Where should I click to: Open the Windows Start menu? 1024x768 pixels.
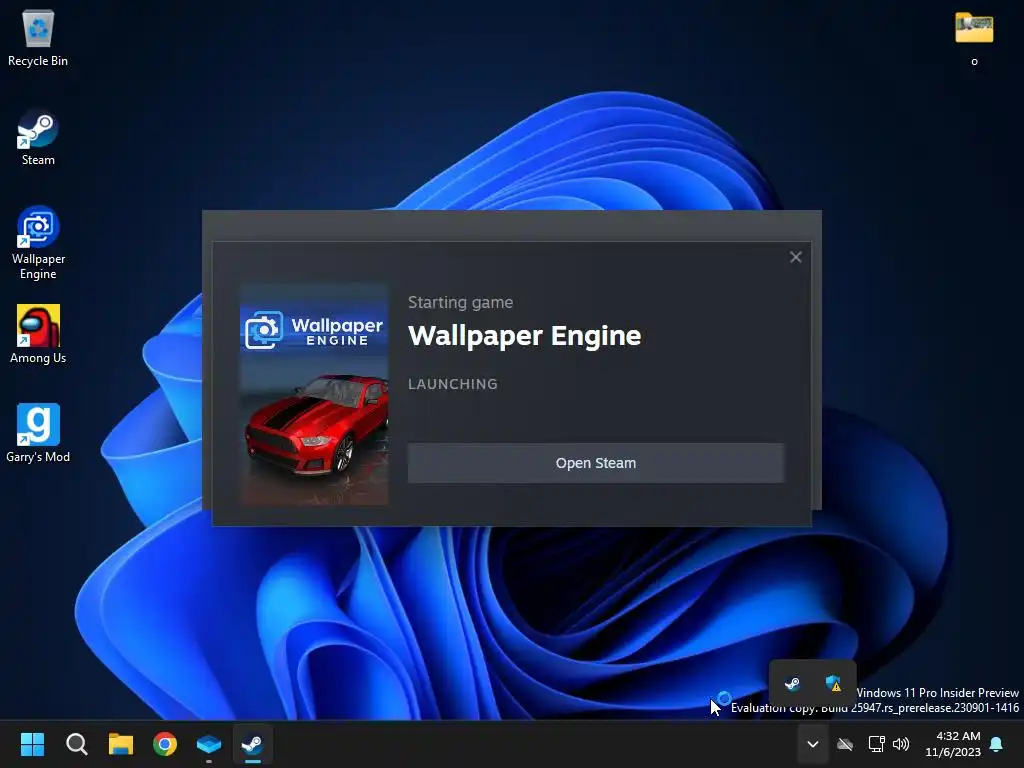[x=32, y=744]
